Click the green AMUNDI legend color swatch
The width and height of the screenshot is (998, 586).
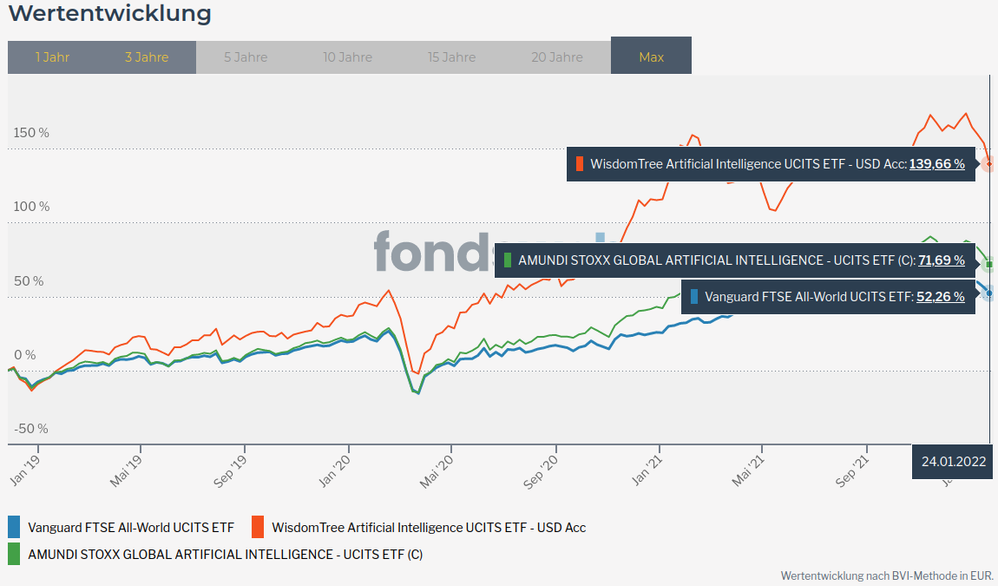[14, 553]
